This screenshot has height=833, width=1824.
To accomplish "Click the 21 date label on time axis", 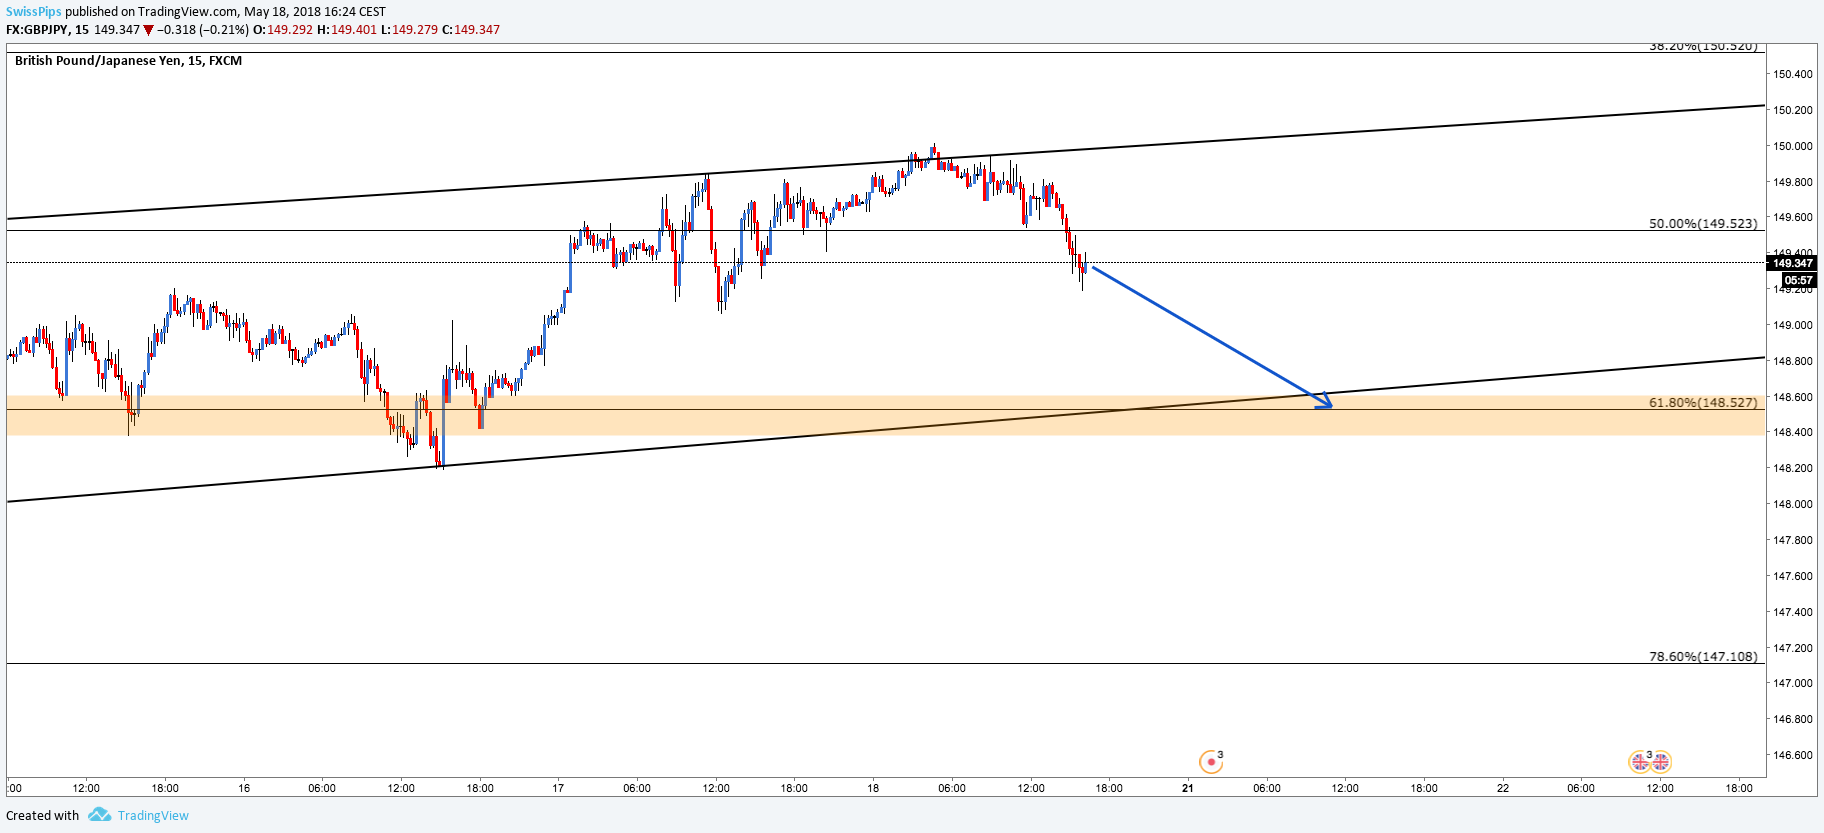I will tap(1187, 788).
